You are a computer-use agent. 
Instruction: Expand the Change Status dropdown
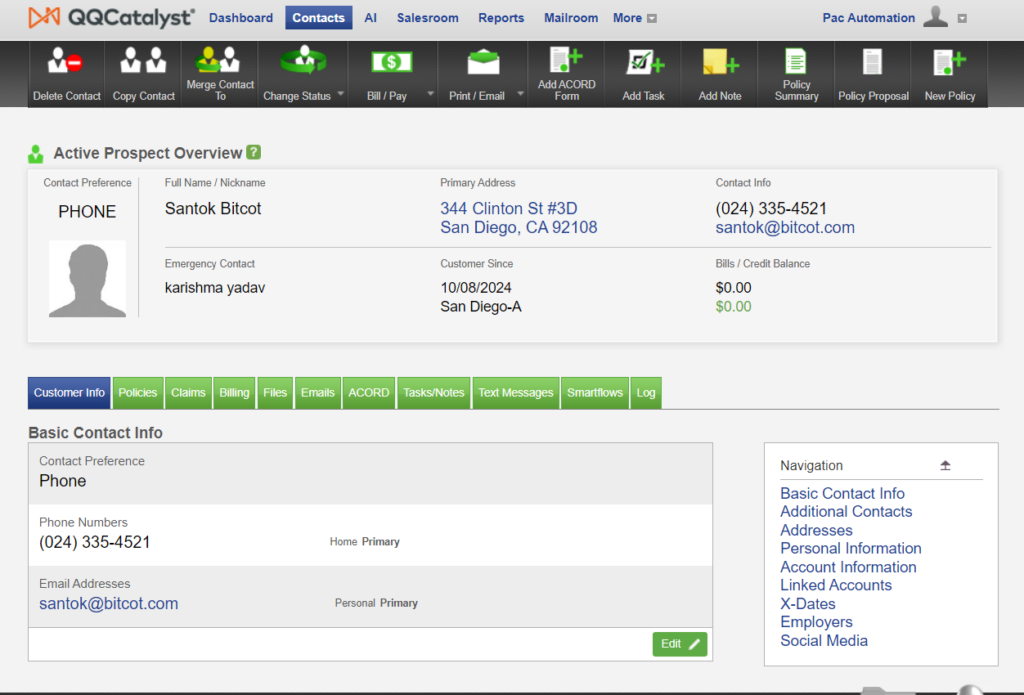pyautogui.click(x=341, y=96)
